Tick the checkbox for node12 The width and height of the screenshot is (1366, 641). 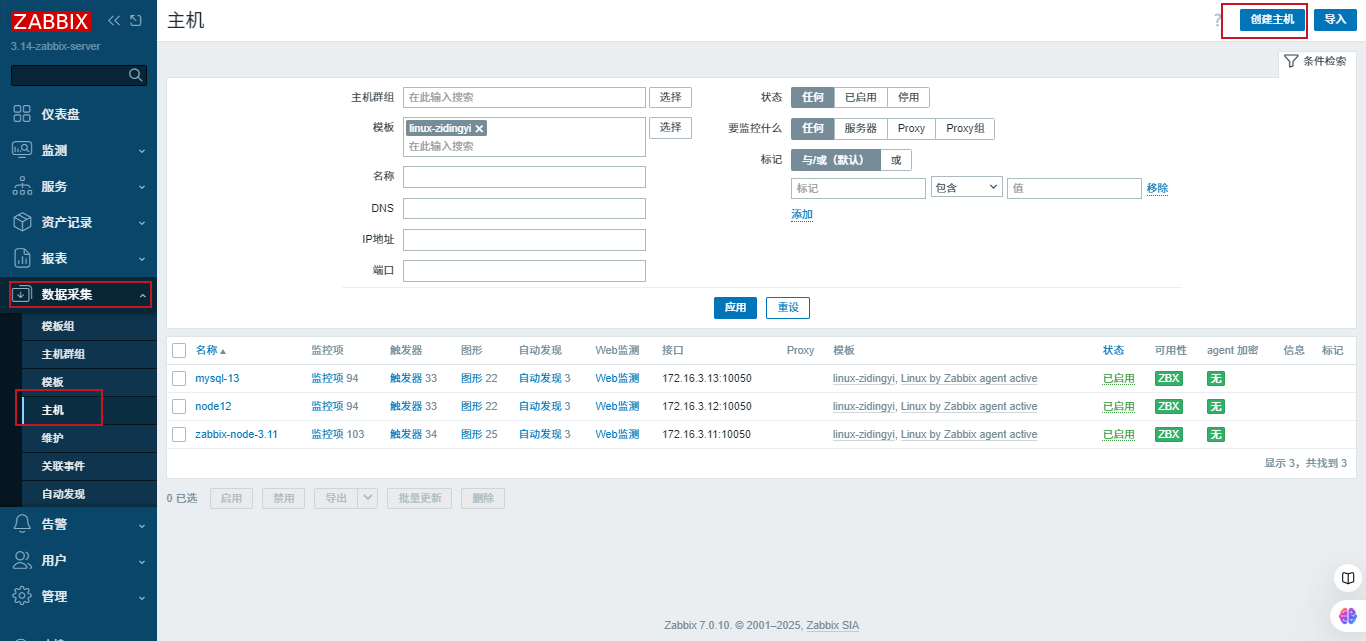(x=179, y=406)
